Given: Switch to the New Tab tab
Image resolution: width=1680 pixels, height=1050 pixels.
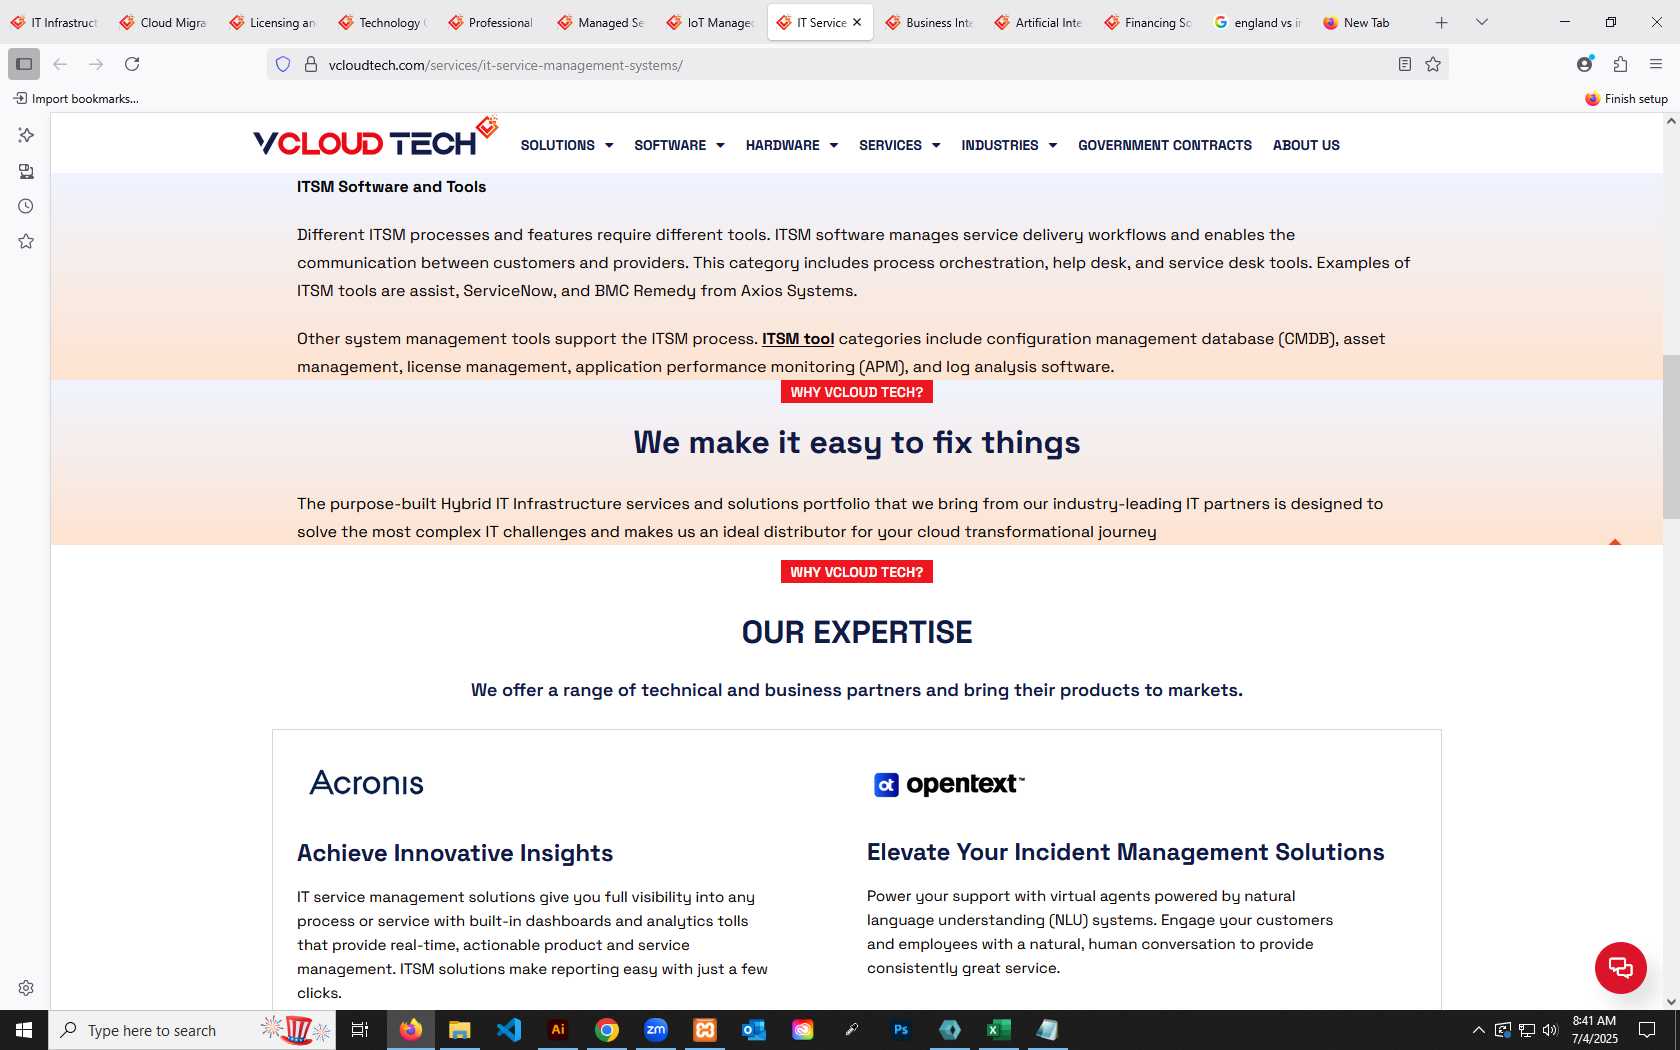Looking at the screenshot, I should tap(1367, 22).
